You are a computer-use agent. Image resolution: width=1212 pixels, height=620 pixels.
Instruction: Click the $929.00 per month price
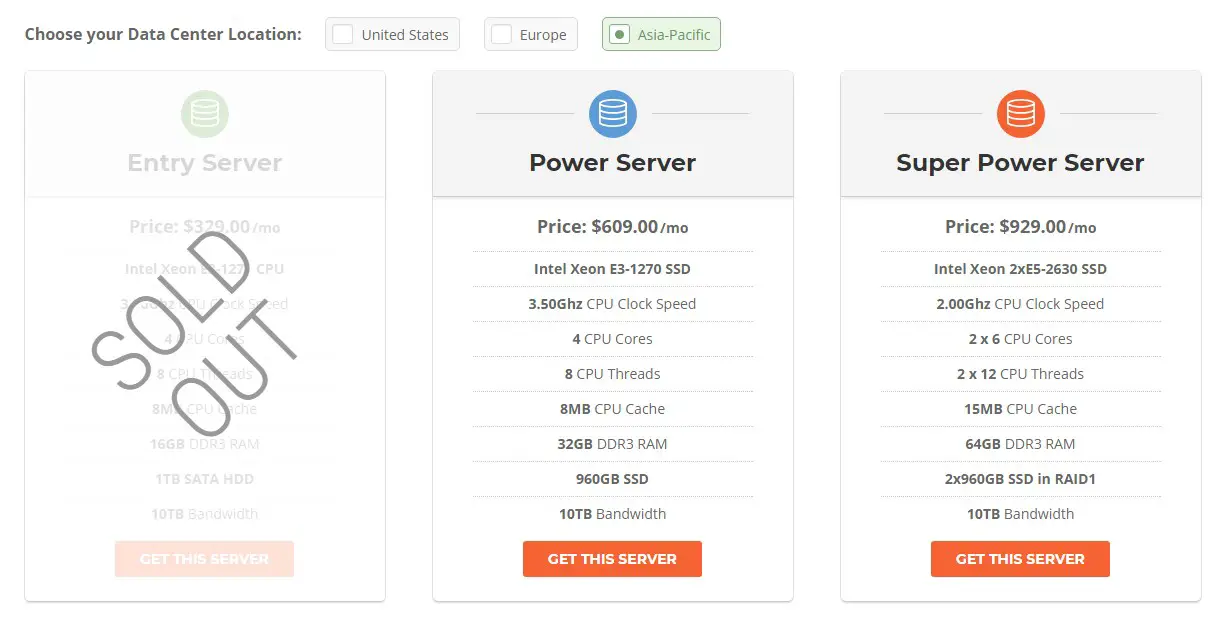pos(1021,227)
